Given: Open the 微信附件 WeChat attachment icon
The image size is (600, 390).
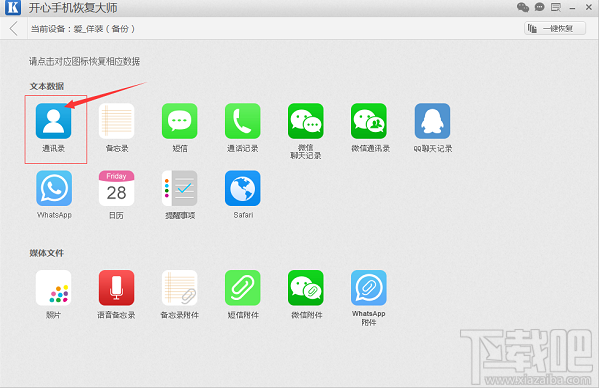Looking at the screenshot, I should coord(306,288).
